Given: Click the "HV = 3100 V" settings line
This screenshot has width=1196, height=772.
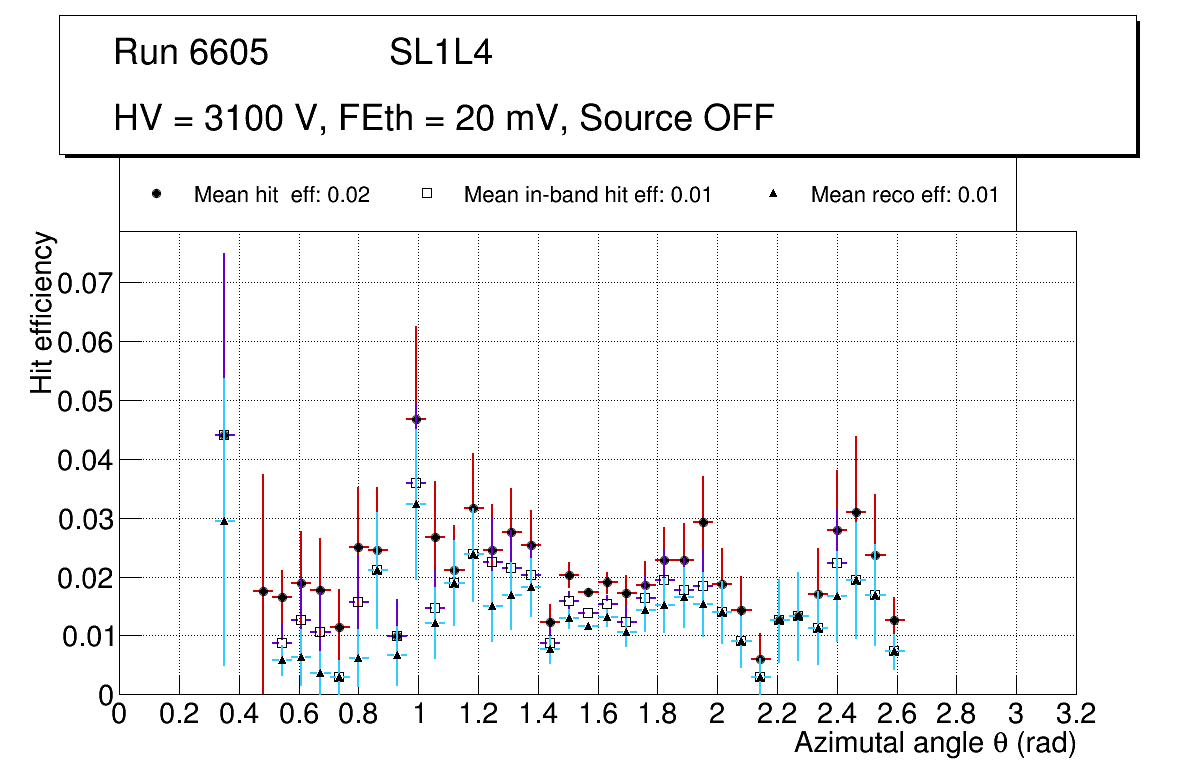Looking at the screenshot, I should click(x=444, y=118).
